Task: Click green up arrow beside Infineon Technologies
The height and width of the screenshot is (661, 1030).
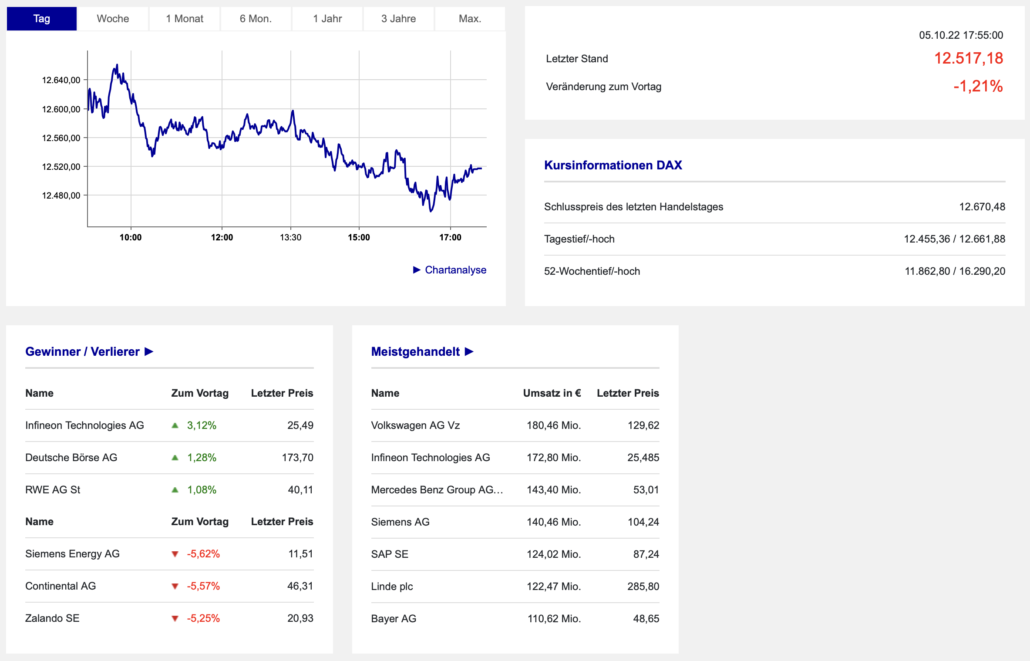Action: pos(175,425)
